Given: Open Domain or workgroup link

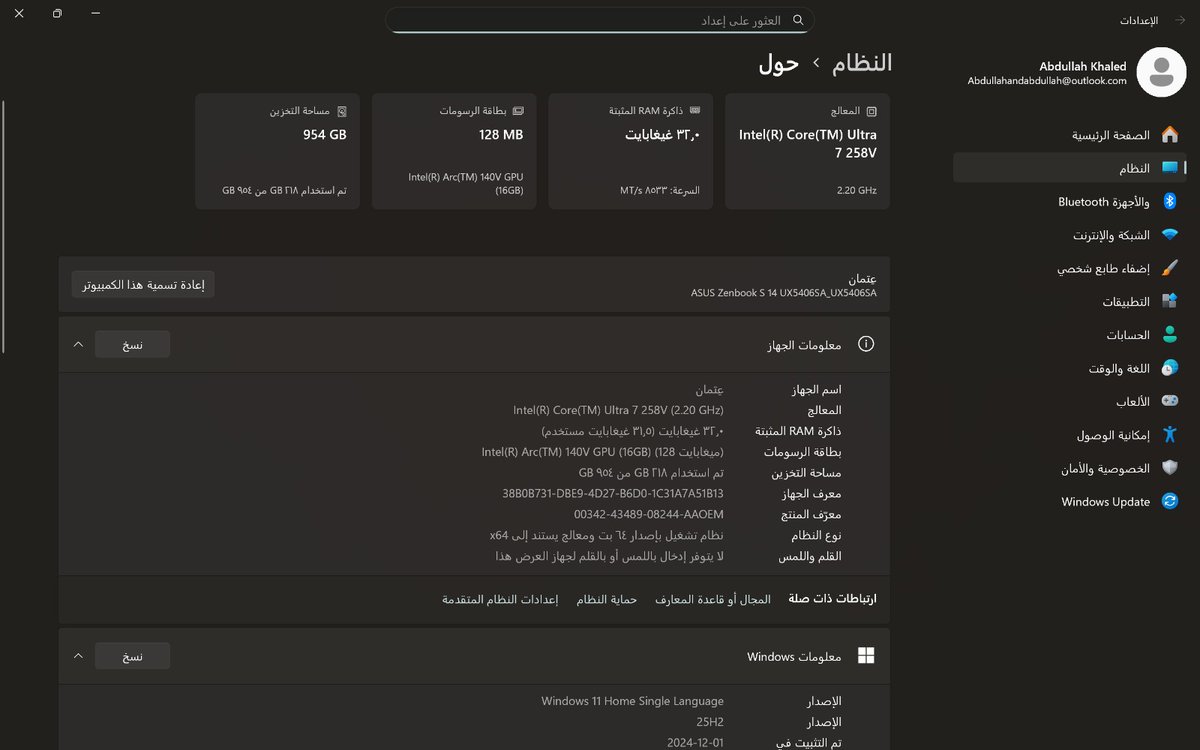Looking at the screenshot, I should 713,599.
